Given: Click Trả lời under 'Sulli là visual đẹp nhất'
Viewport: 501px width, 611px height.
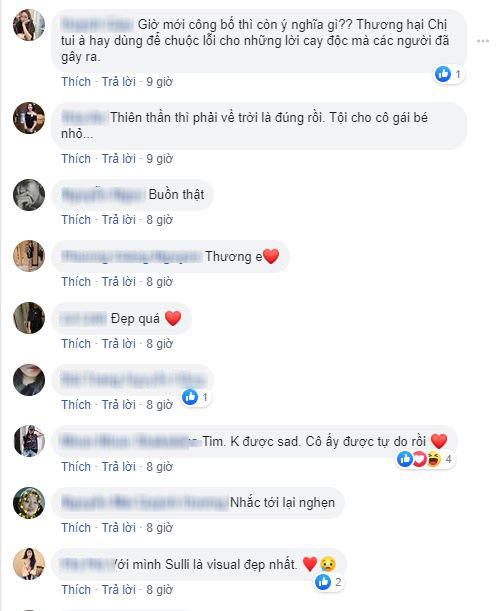Looking at the screenshot, I should (119, 590).
